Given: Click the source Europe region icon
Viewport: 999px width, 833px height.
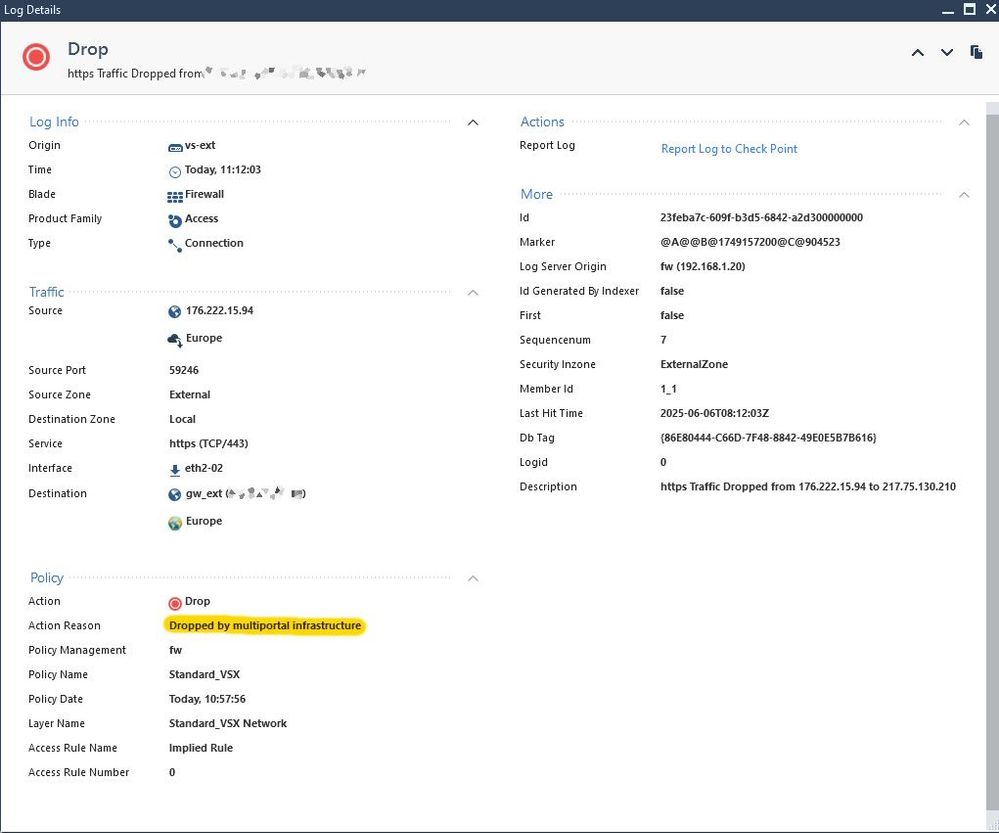Looking at the screenshot, I should [175, 340].
